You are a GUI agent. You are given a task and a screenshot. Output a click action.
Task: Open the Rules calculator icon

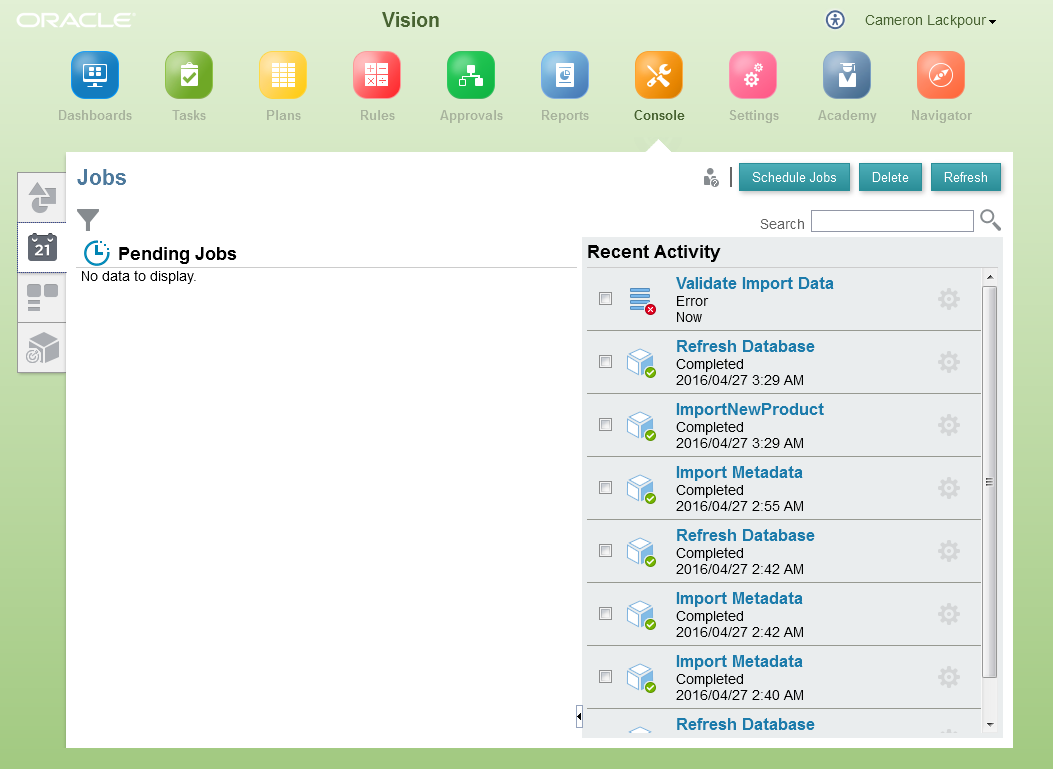coord(377,75)
